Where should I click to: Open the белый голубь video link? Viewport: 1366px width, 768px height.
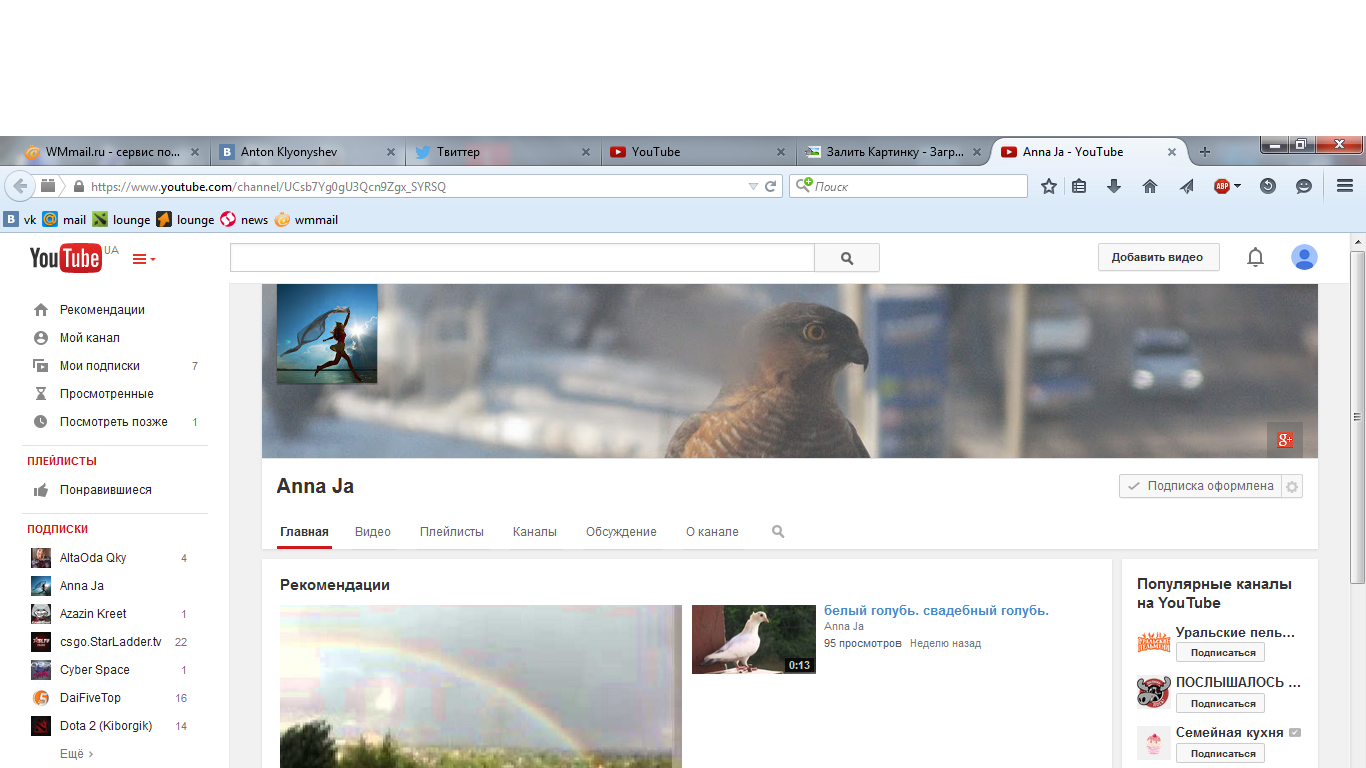pos(936,610)
